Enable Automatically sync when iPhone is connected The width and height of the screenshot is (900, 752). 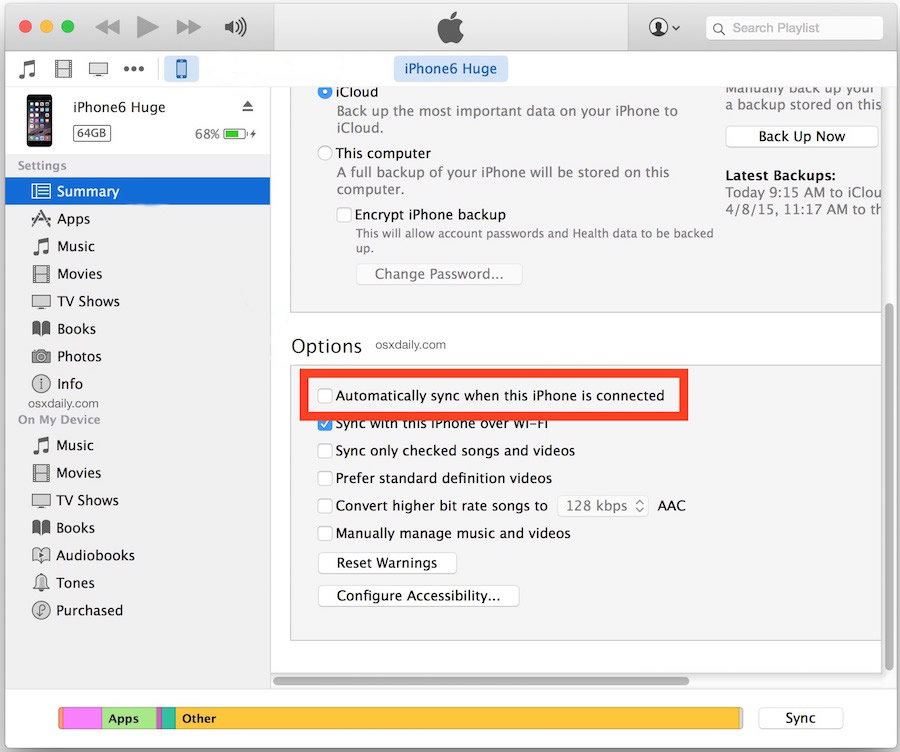point(325,396)
